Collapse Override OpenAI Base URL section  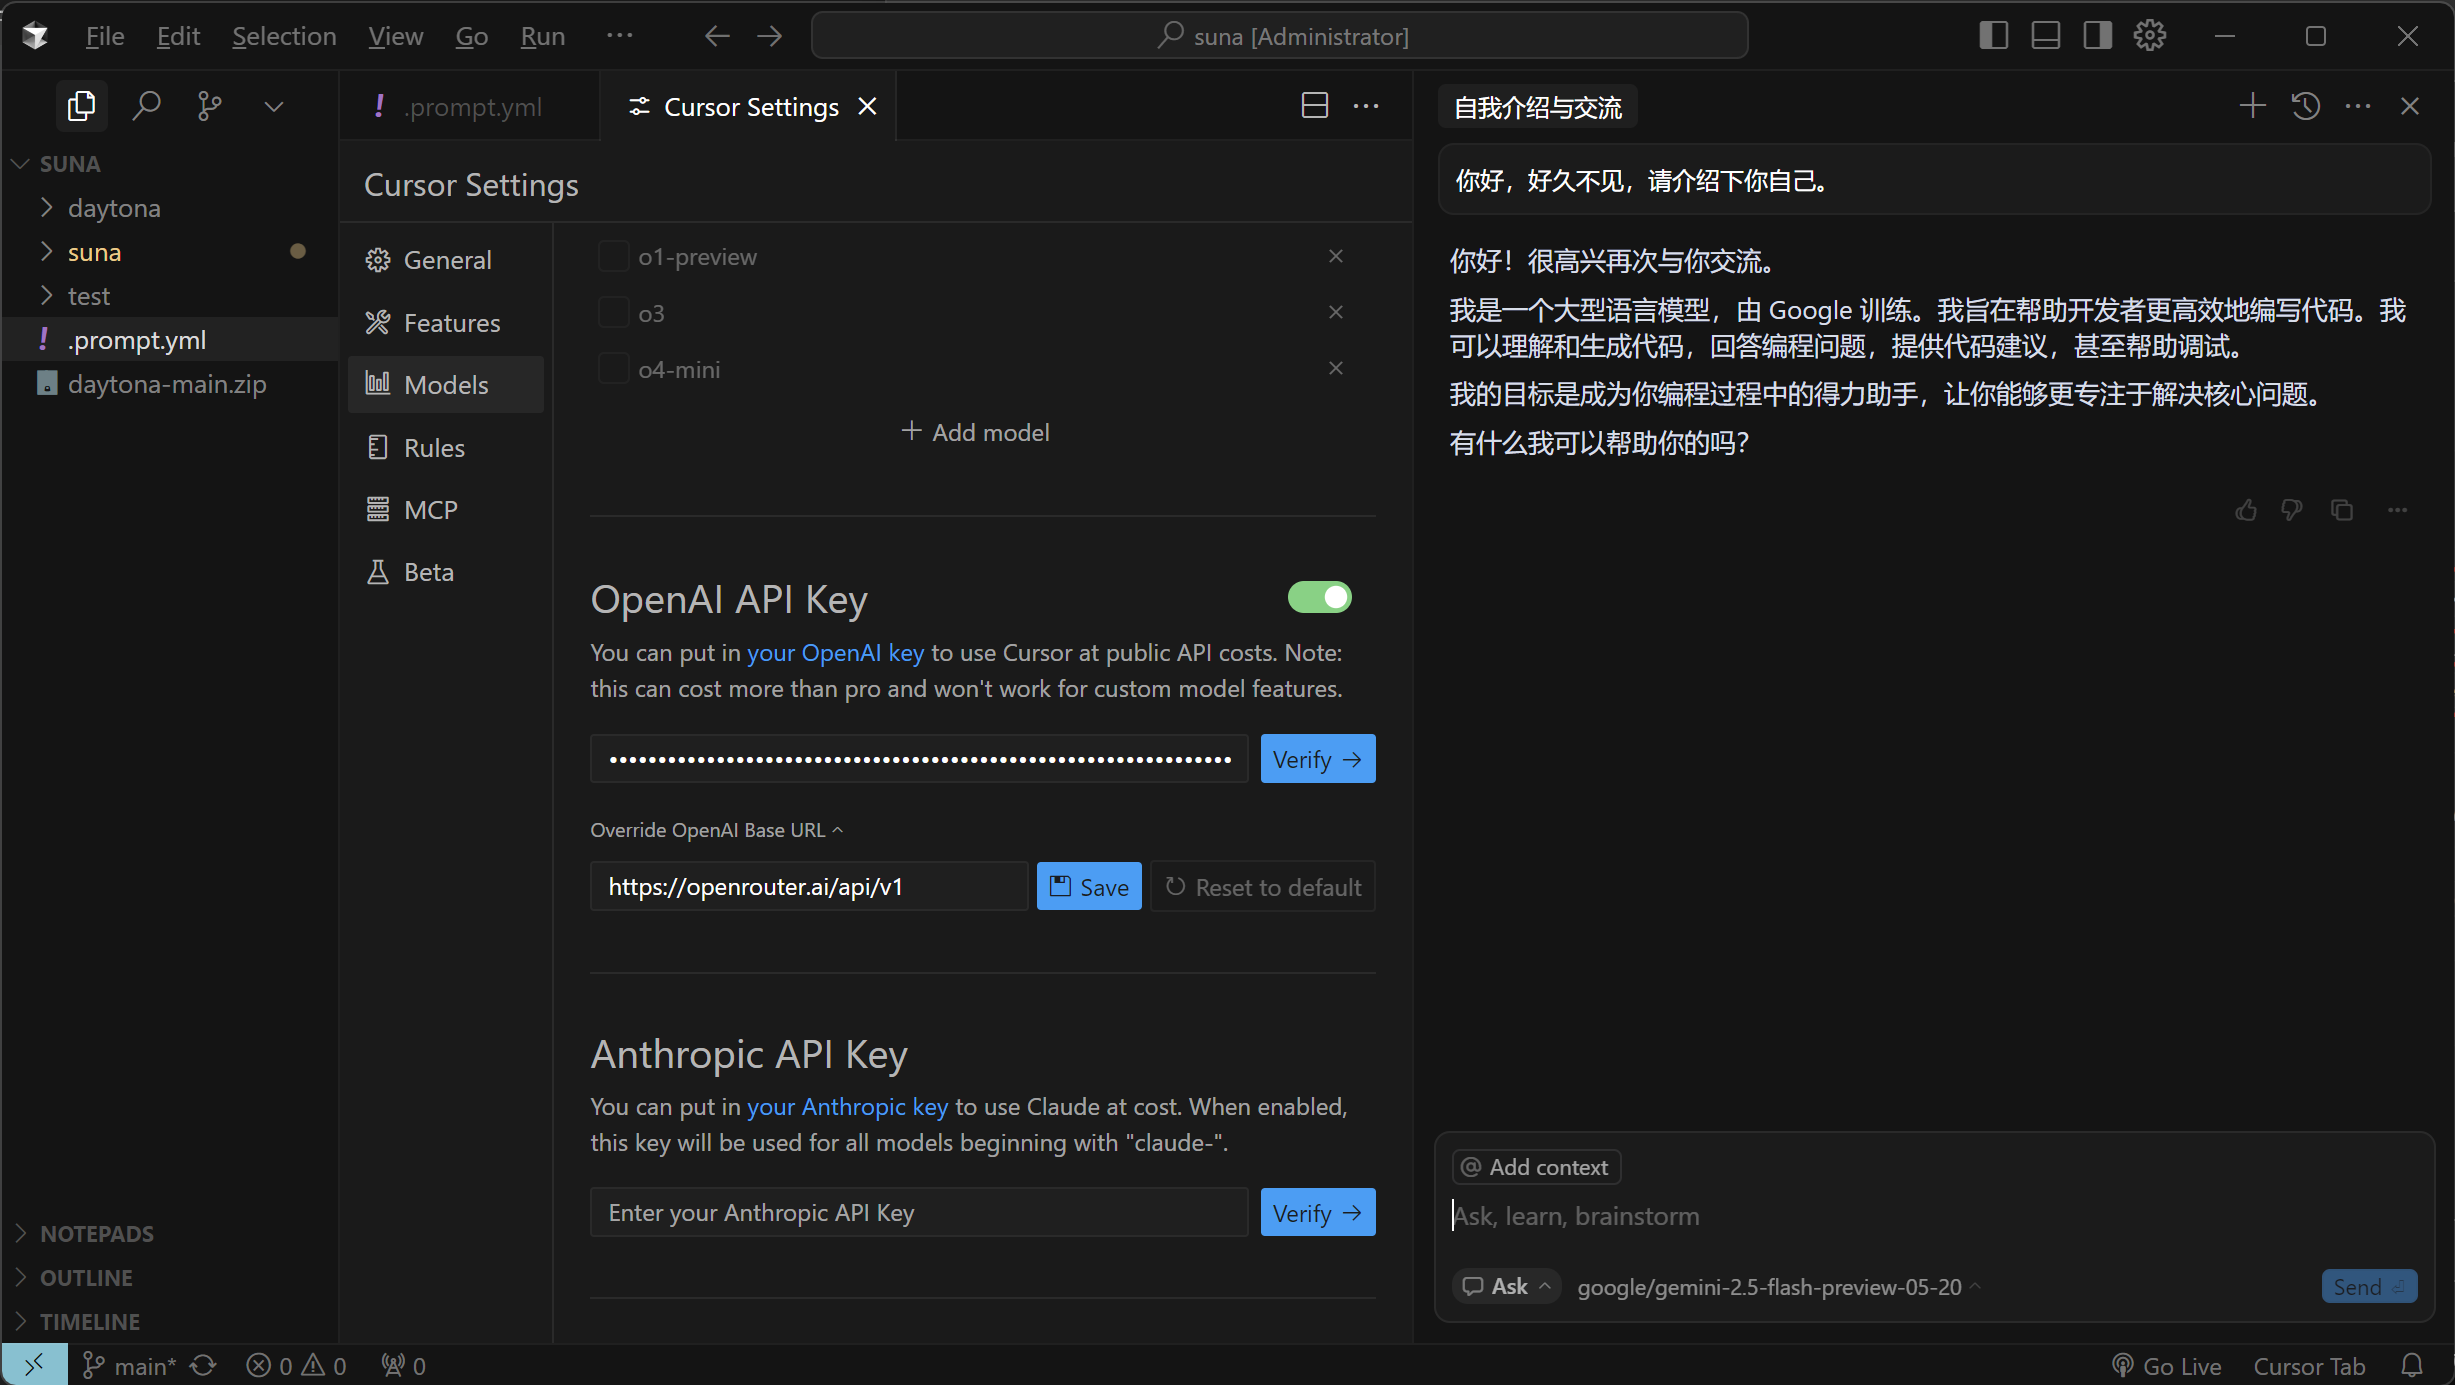pyautogui.click(x=717, y=830)
